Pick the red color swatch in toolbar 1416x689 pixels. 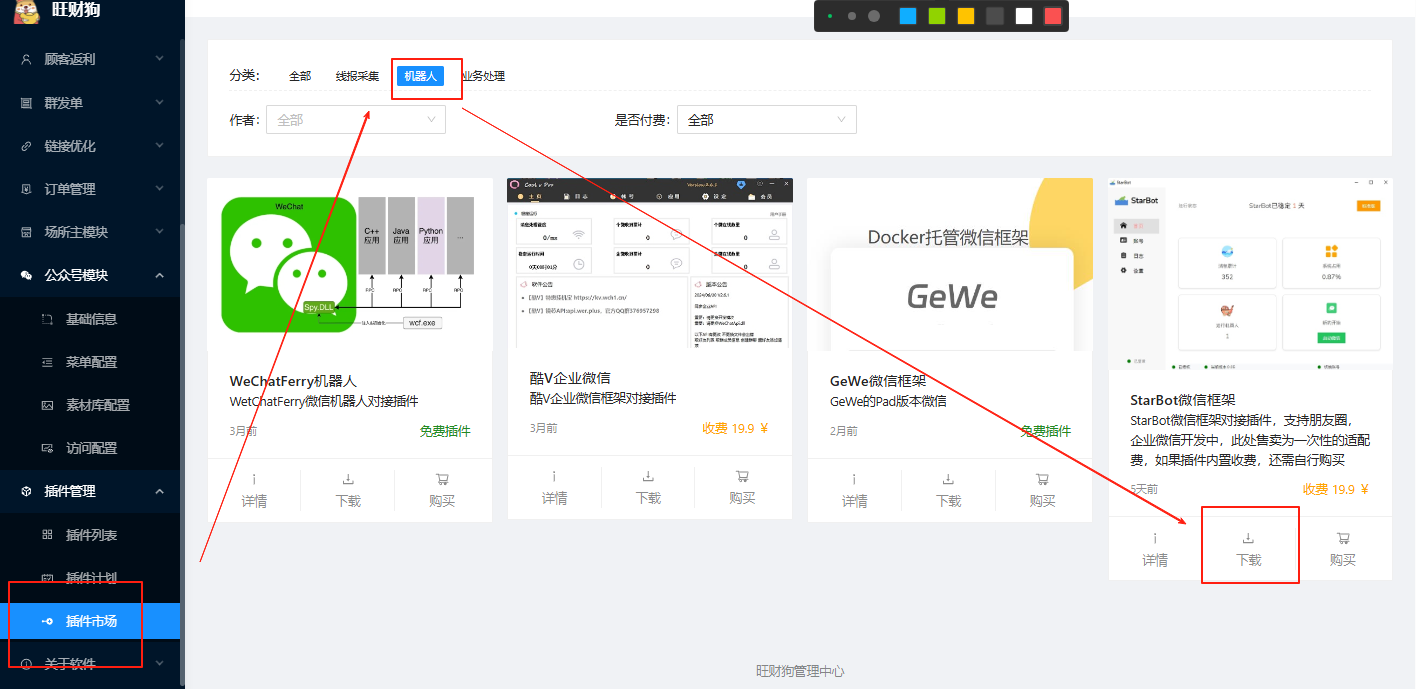(1052, 16)
